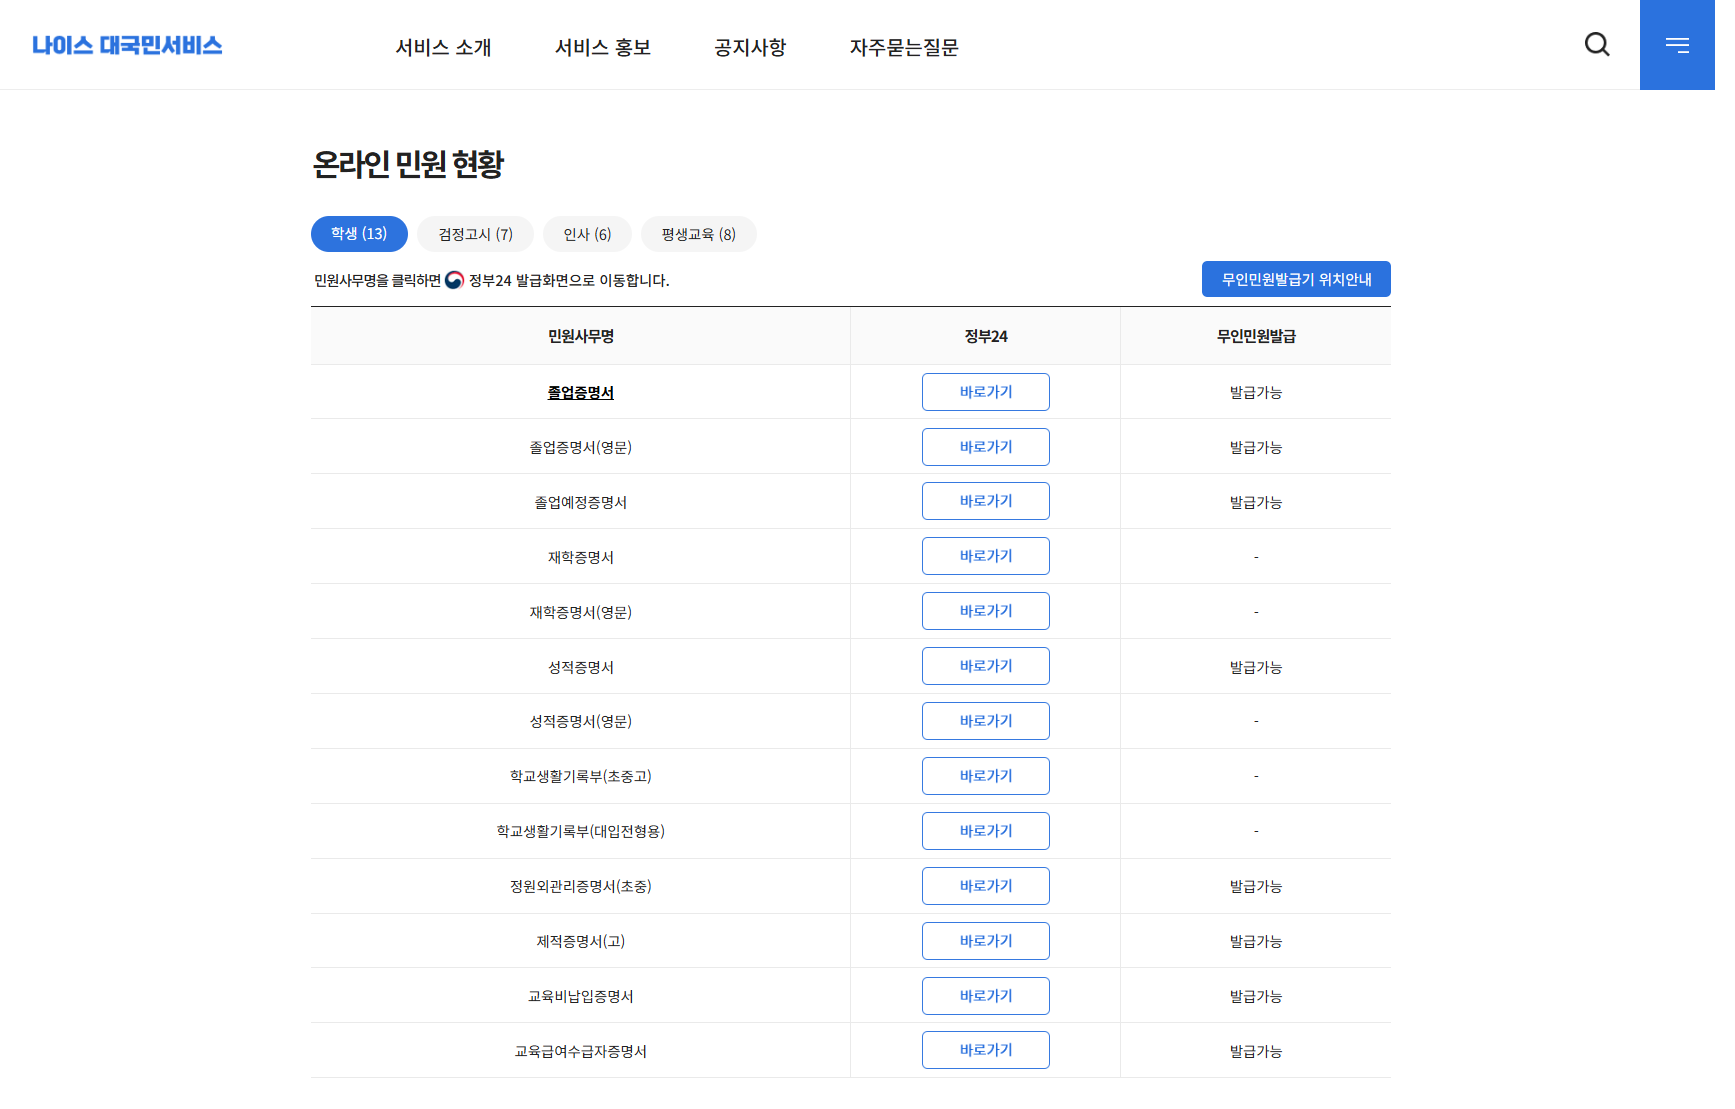Viewport: 1735px width, 1109px height.
Task: Open the blue hamburger menu
Action: pos(1677,45)
